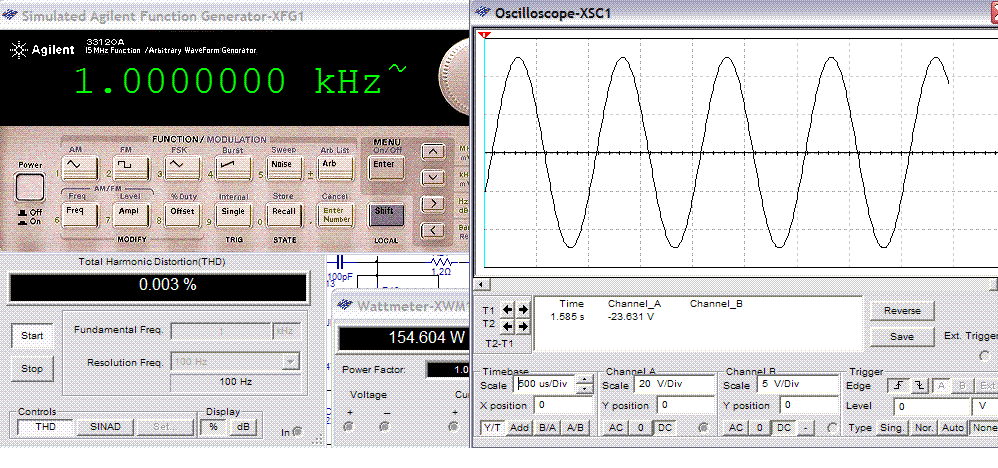The width and height of the screenshot is (998, 468).
Task: Click the generator Offset button
Action: pyautogui.click(x=182, y=214)
